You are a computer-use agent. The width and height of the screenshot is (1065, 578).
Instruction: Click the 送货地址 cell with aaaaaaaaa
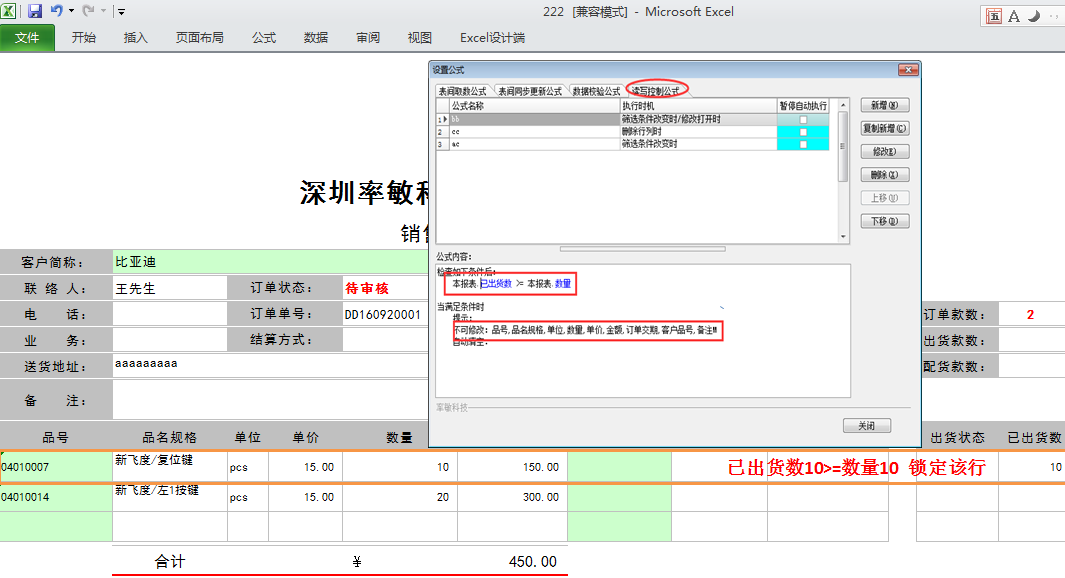pyautogui.click(x=270, y=364)
